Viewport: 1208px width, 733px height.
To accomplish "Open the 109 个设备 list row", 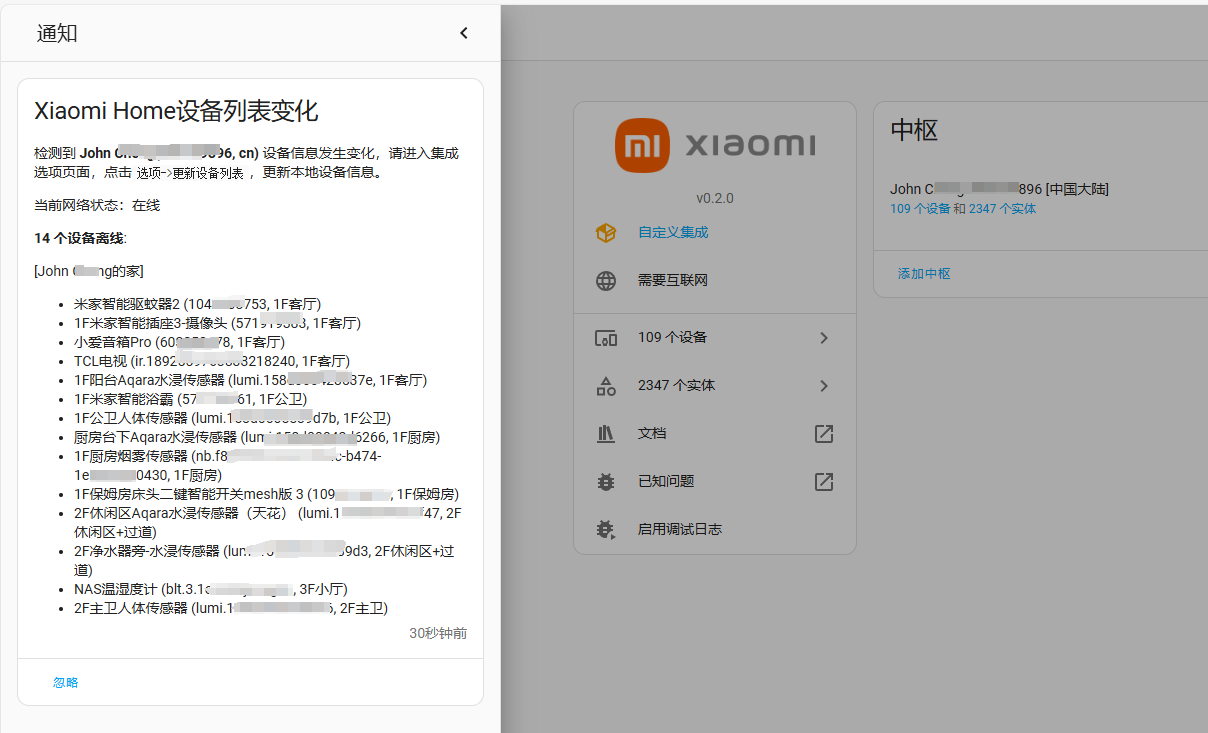I will [715, 338].
